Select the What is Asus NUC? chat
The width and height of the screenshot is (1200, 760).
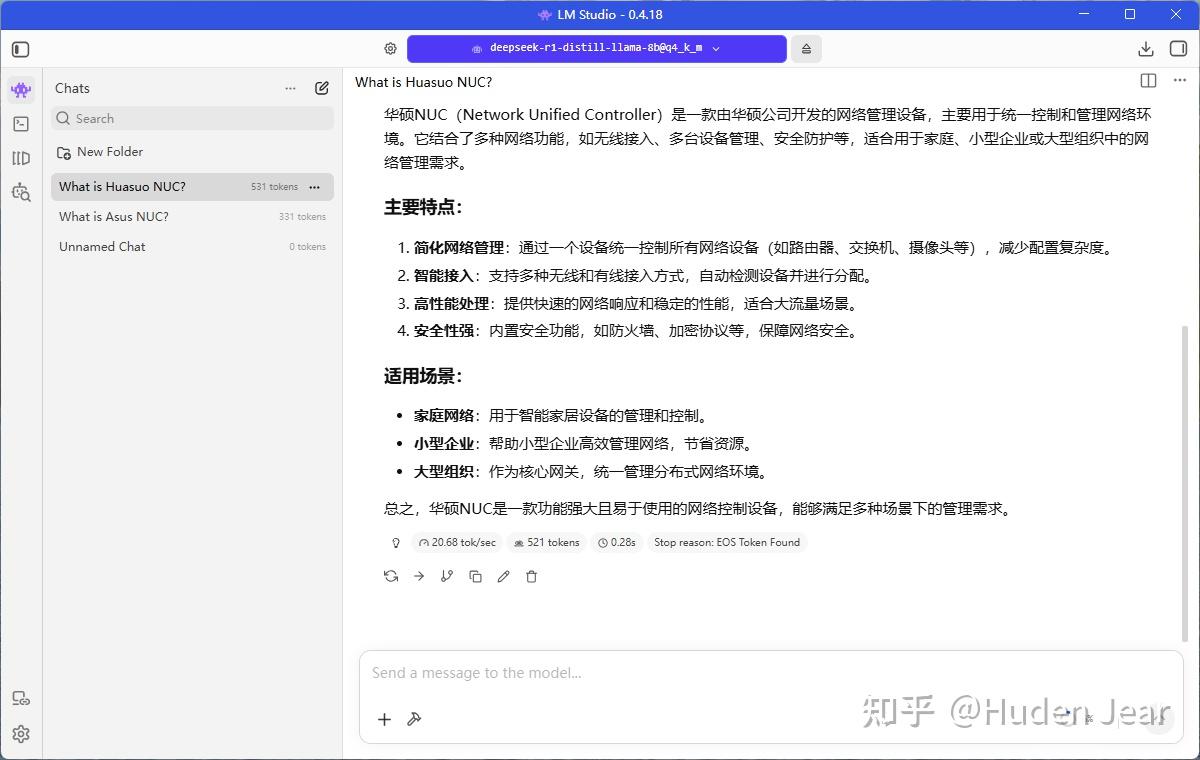pos(192,217)
